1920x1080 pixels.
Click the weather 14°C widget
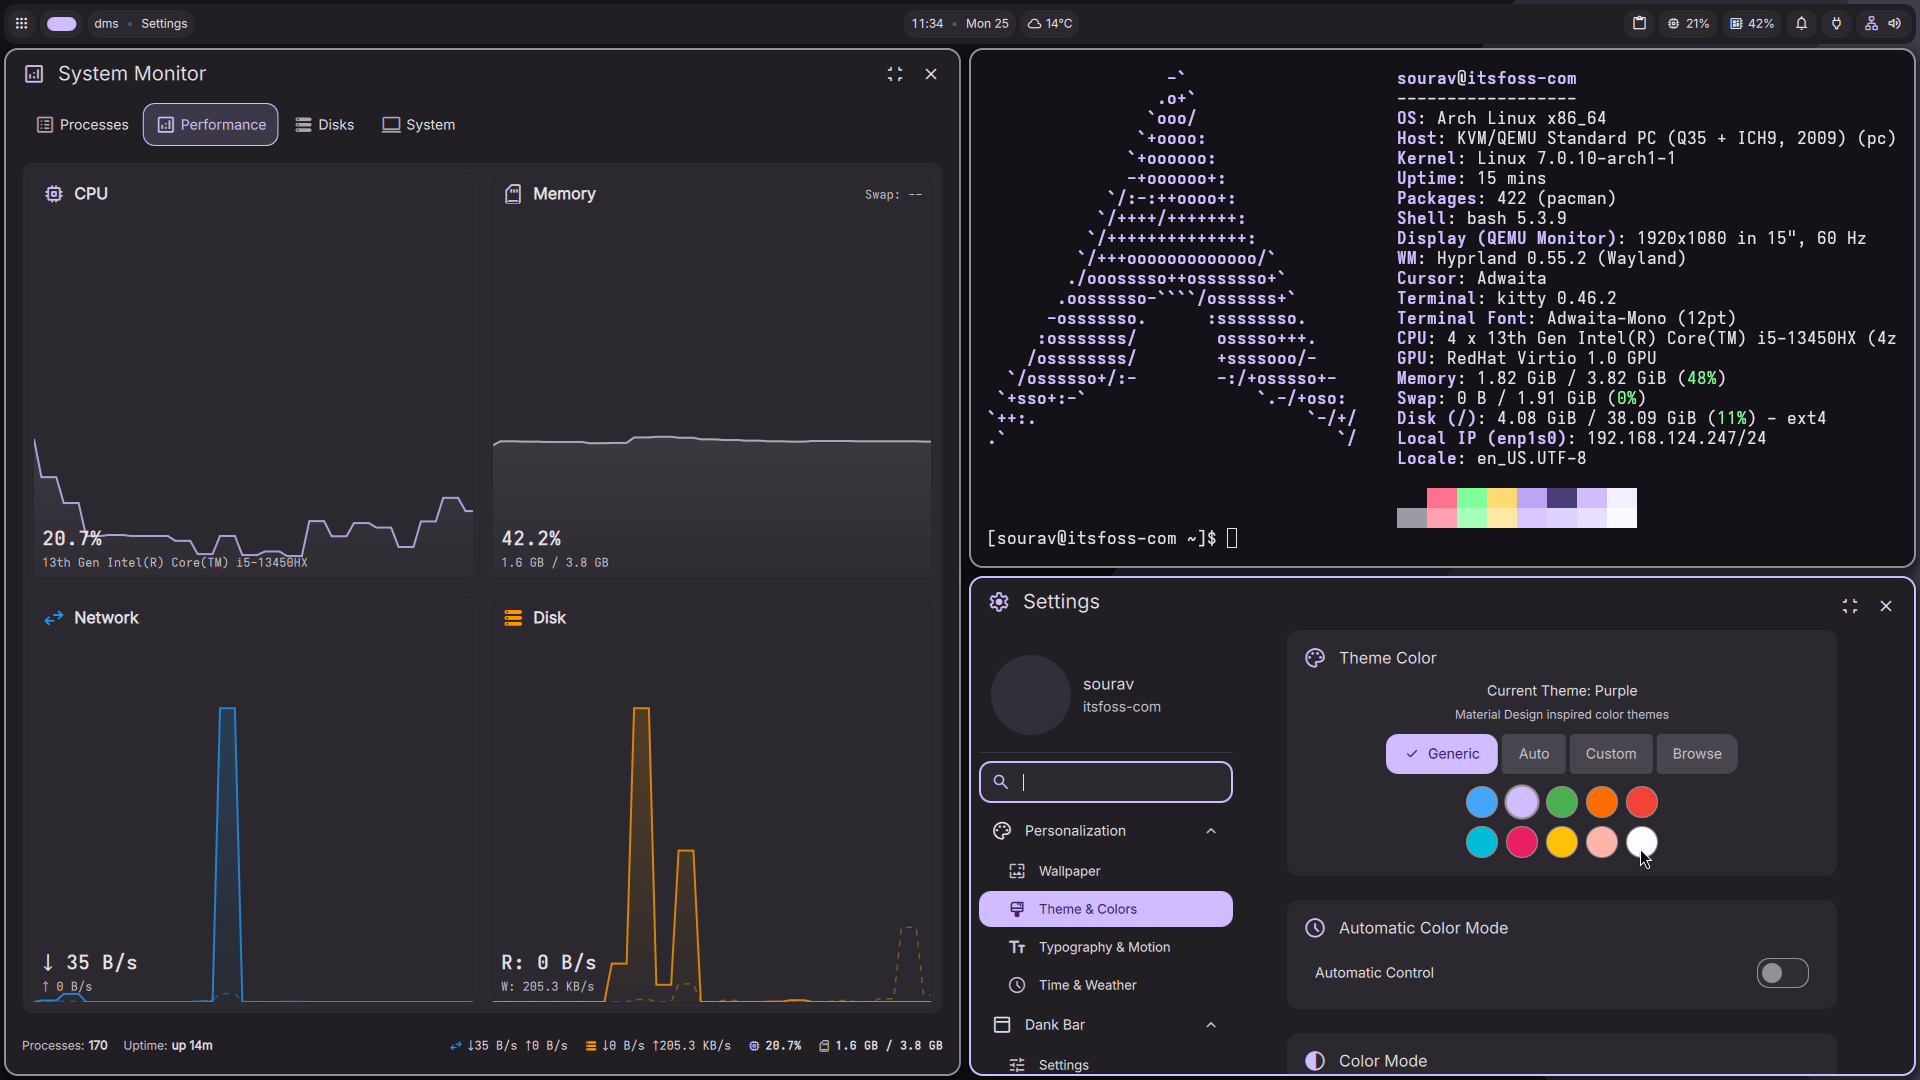[1050, 23]
